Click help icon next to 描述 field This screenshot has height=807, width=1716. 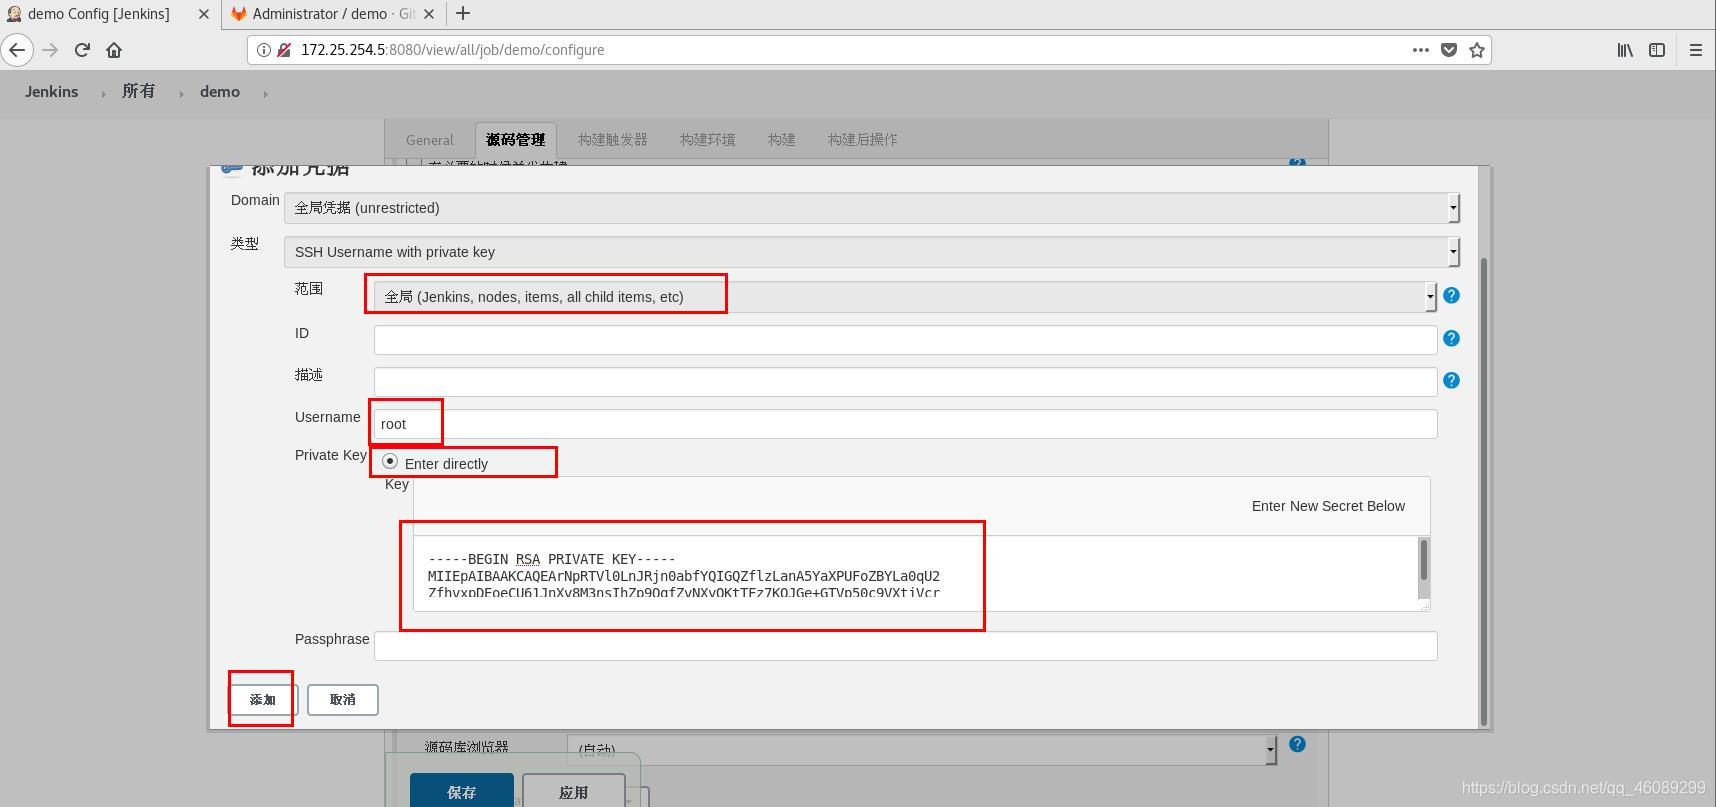point(1451,381)
